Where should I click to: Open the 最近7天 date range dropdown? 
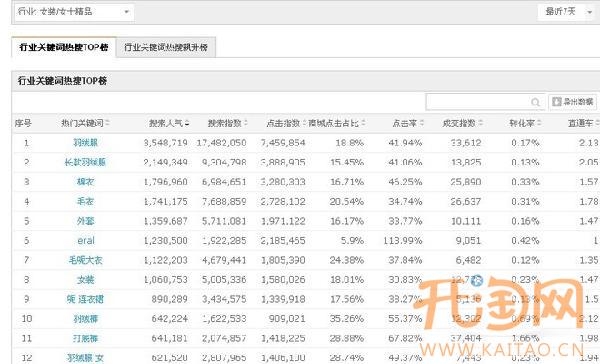click(x=568, y=12)
